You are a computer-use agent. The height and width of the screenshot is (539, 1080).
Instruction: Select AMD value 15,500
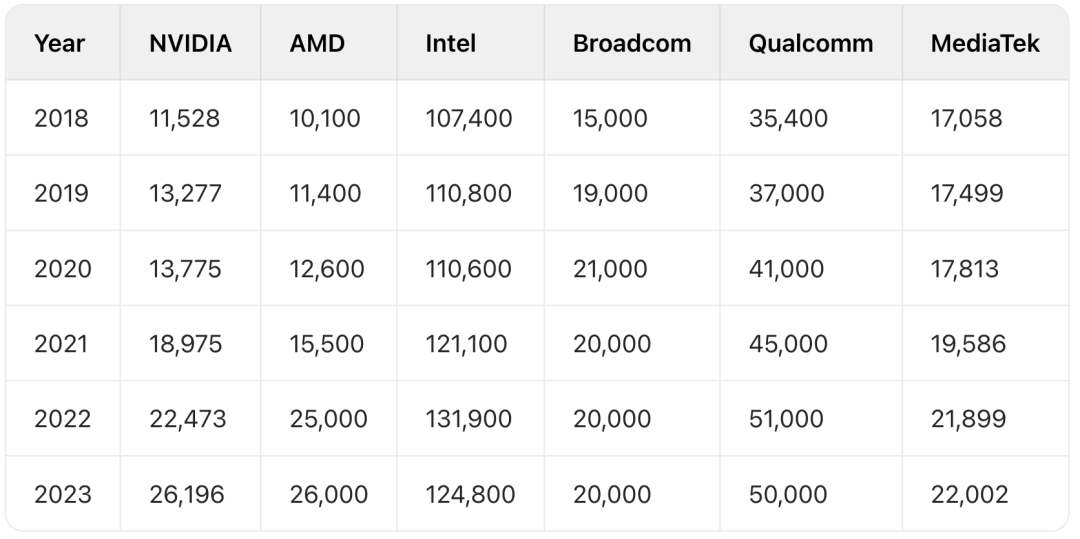pyautogui.click(x=326, y=344)
